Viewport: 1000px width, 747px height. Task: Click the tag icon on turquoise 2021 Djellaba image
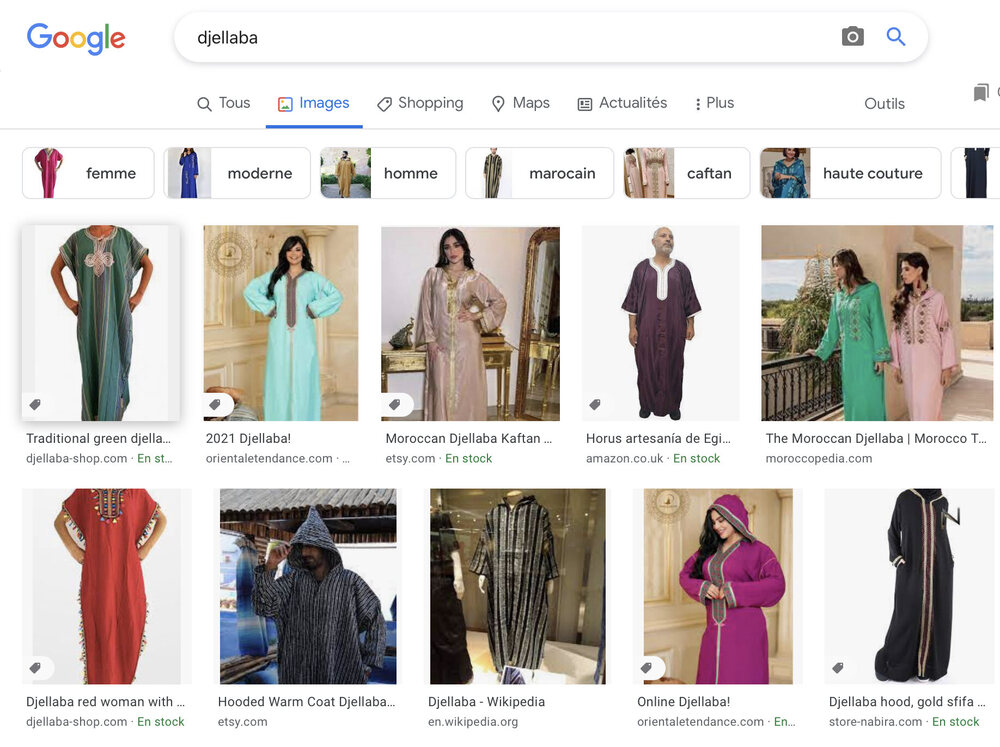click(215, 405)
